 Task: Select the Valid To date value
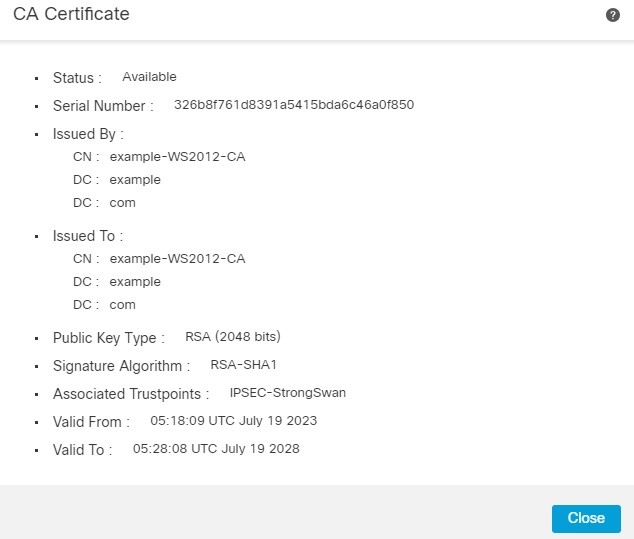point(216,449)
